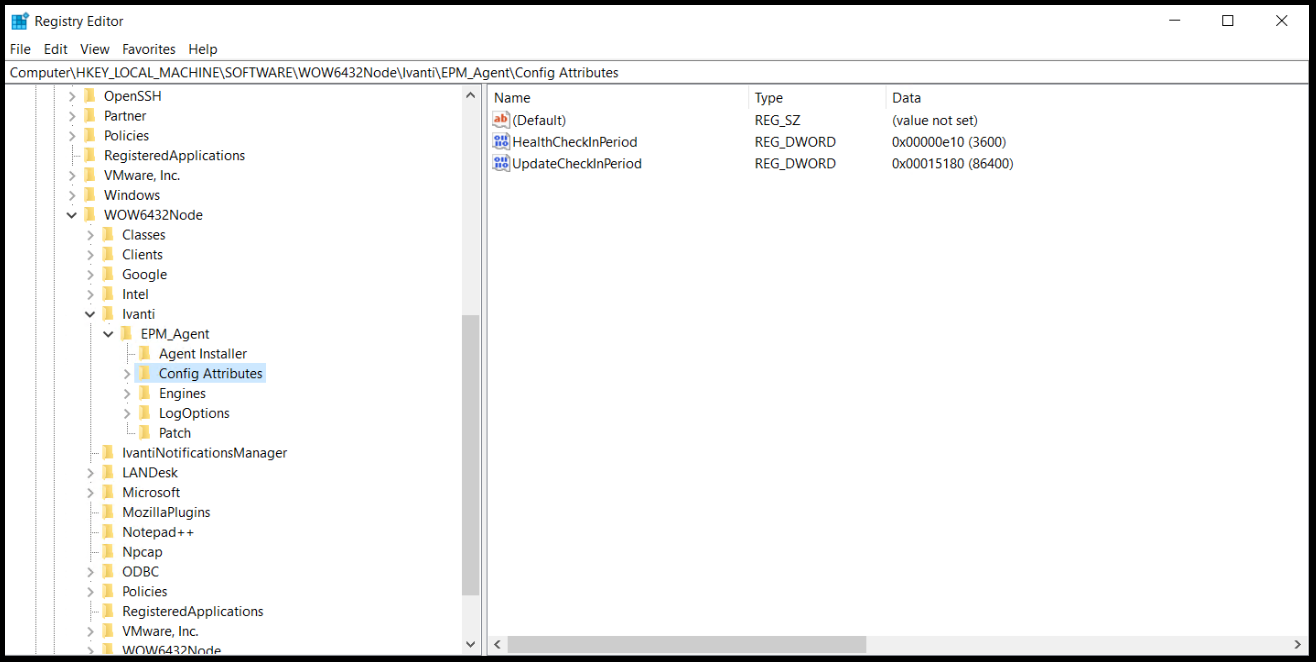Collapse the Ivanti key branch
The width and height of the screenshot is (1316, 662).
click(89, 313)
